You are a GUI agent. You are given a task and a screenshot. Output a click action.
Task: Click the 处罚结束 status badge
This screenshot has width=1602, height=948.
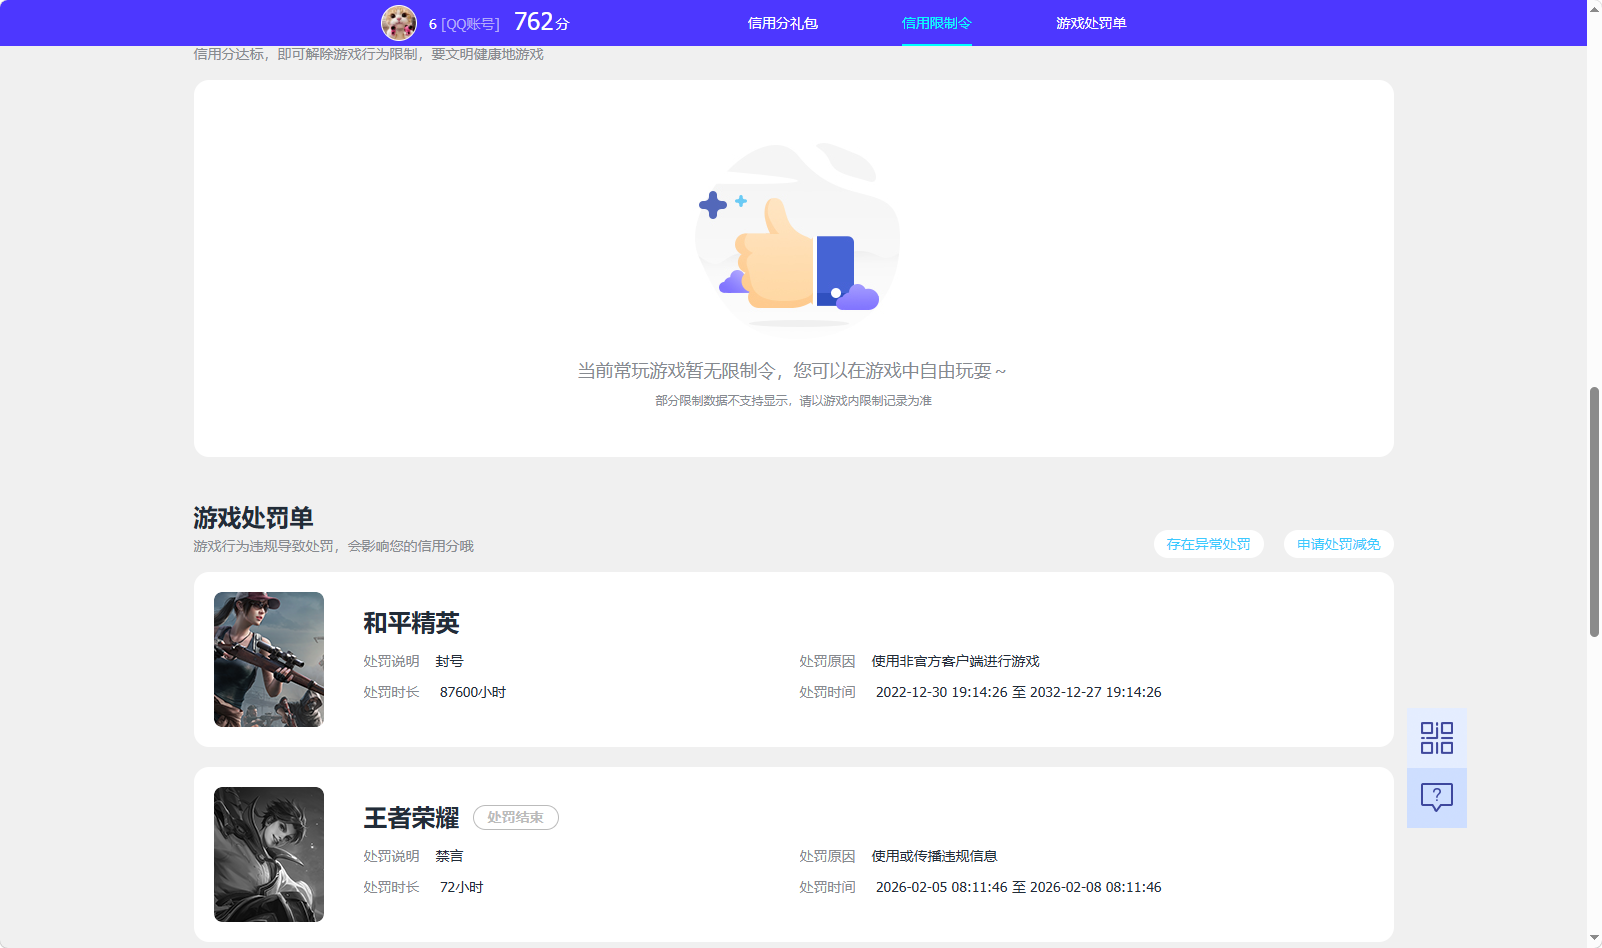(x=516, y=818)
